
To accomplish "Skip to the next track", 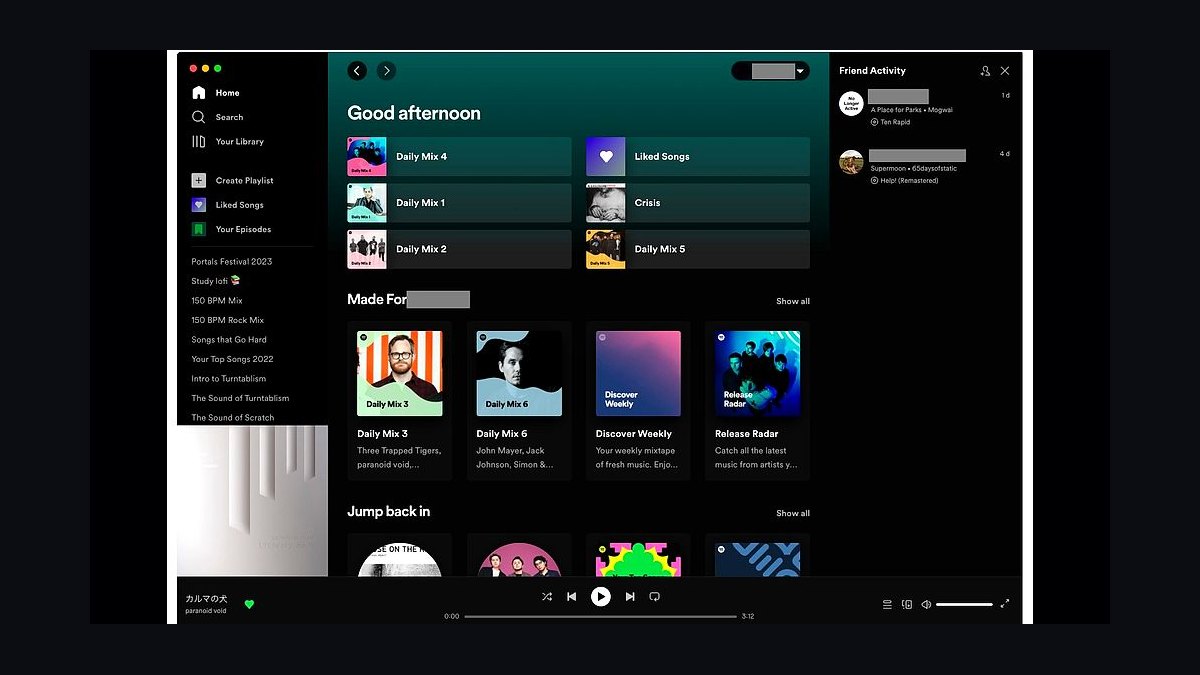I will (630, 597).
